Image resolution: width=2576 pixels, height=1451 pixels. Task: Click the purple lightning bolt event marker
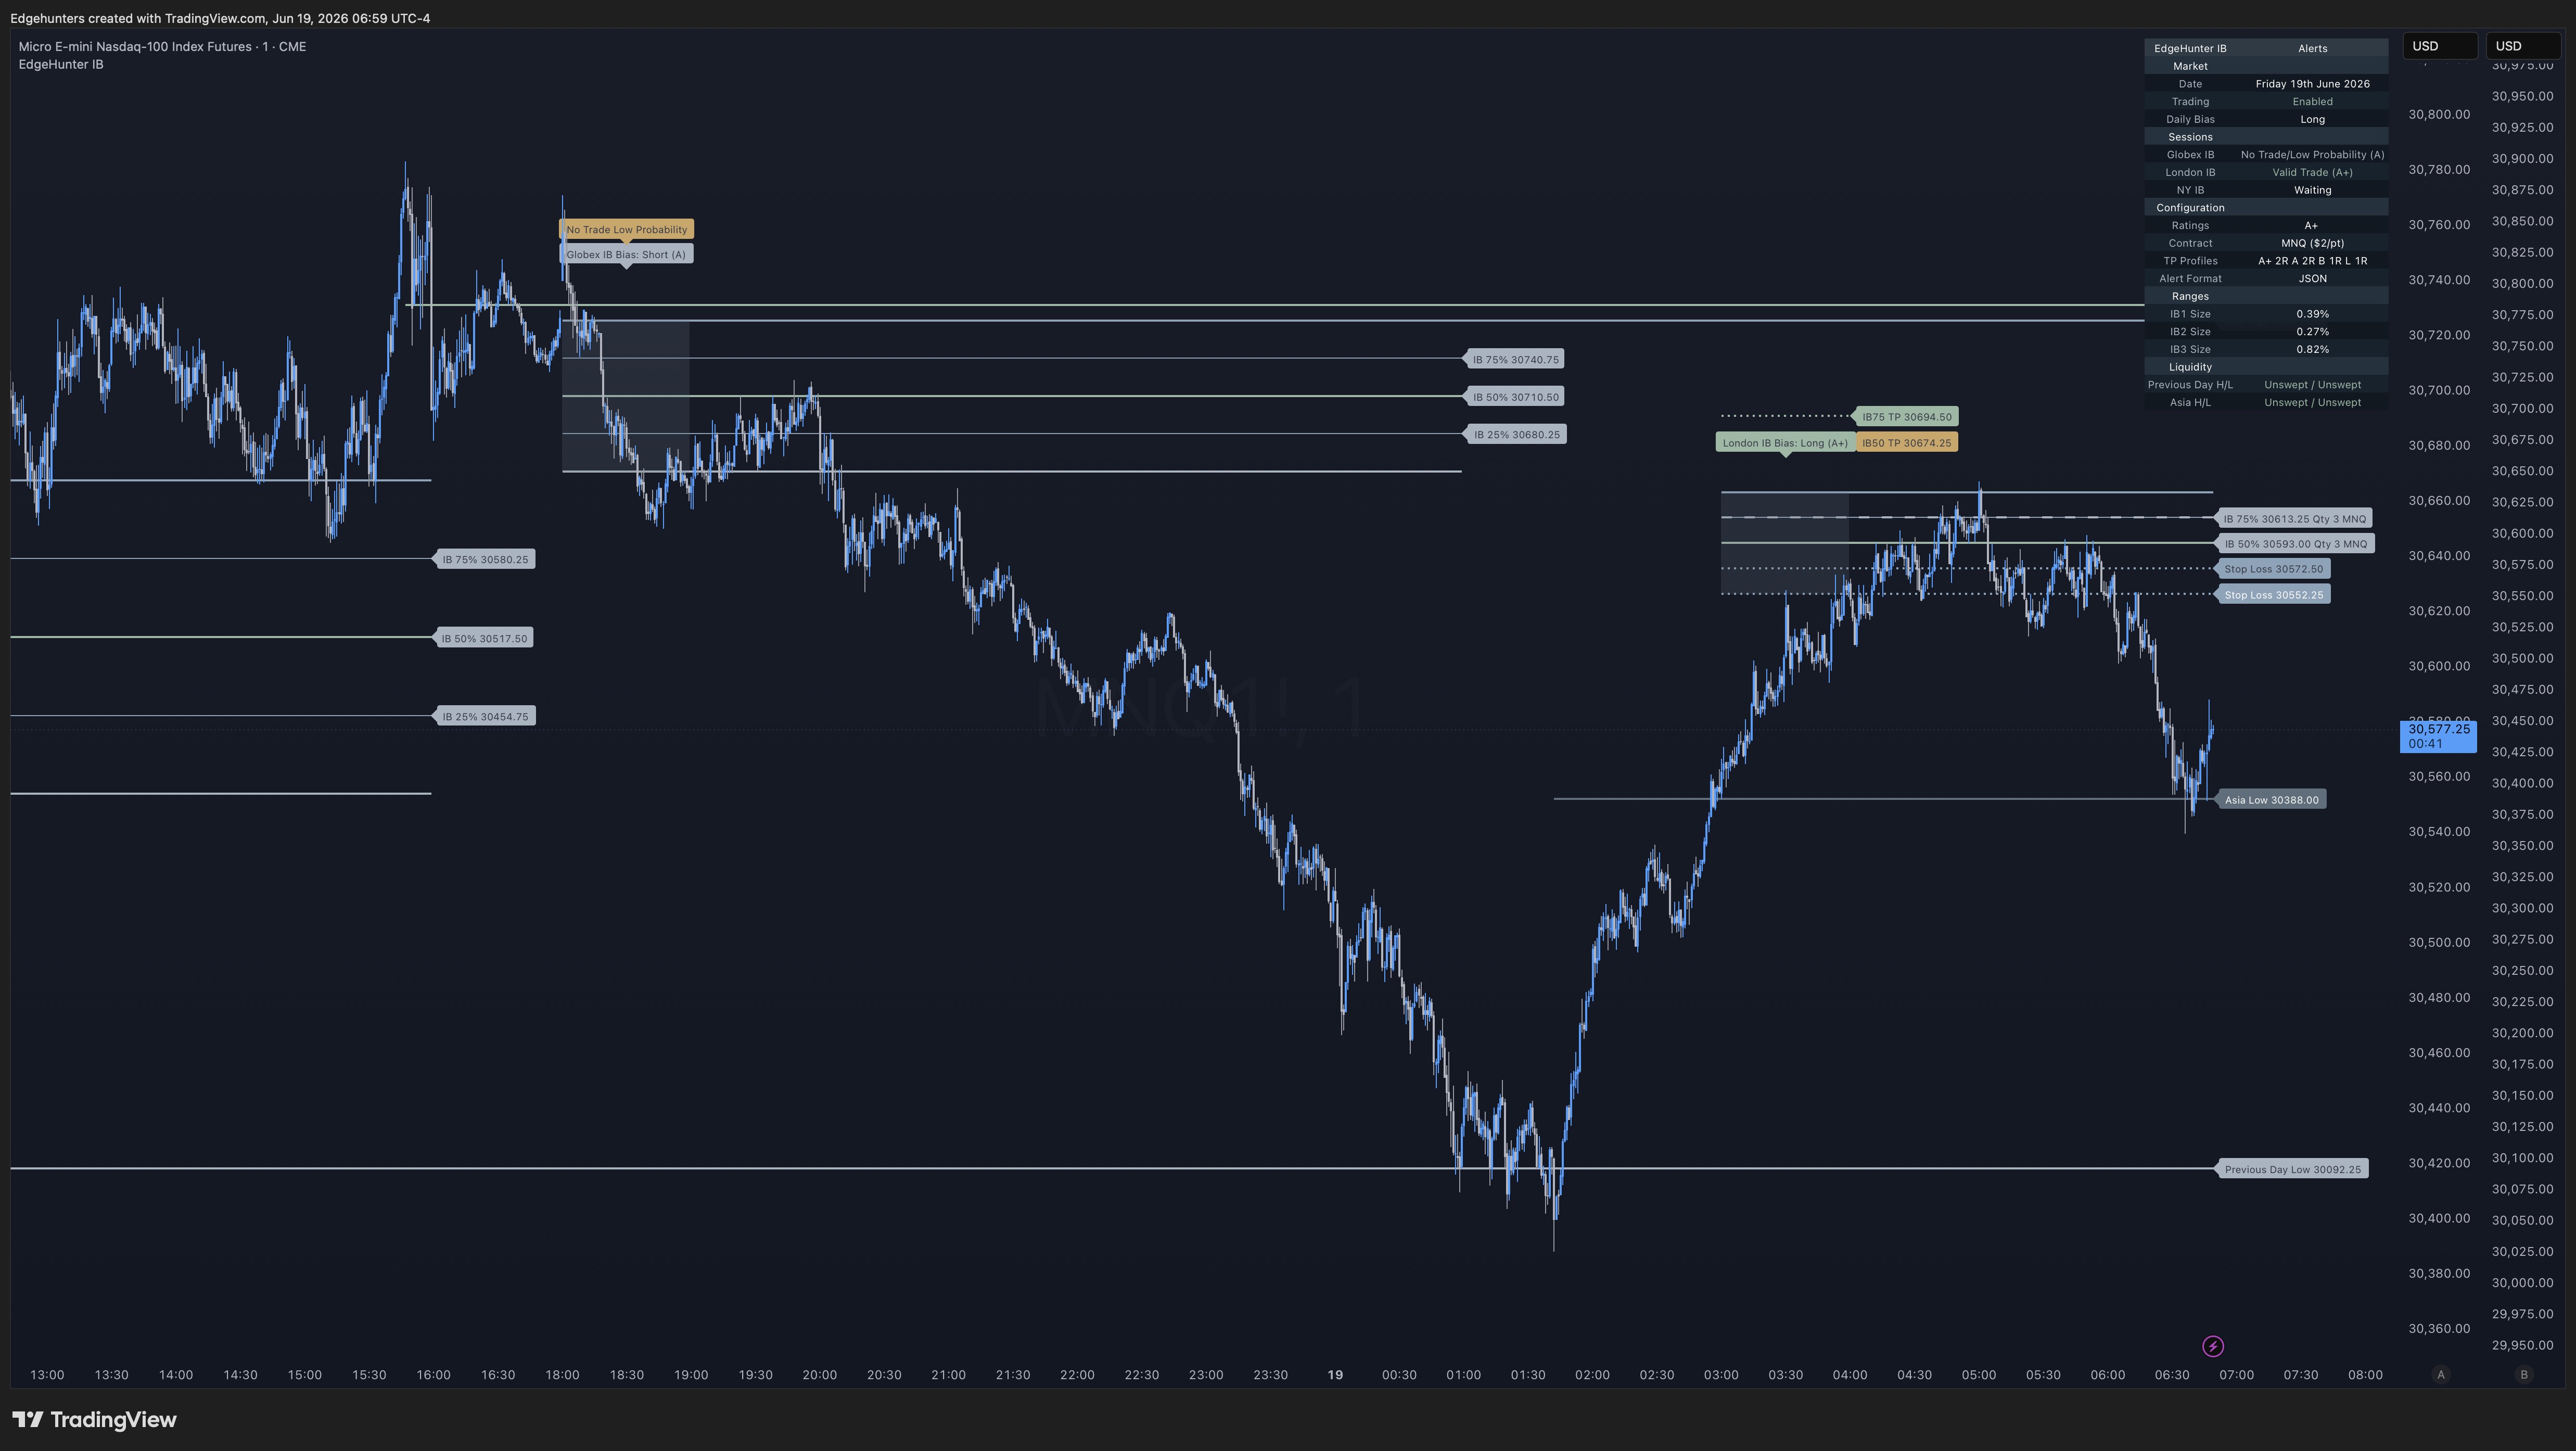(x=2213, y=1346)
